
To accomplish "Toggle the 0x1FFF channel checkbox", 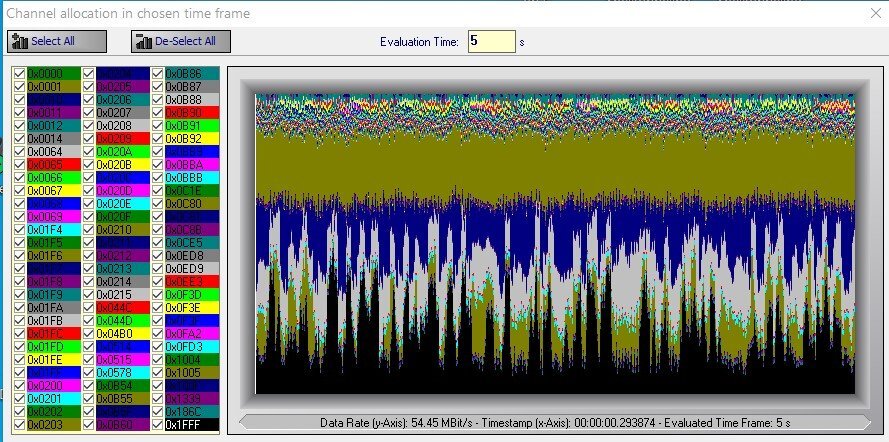I will coord(158,425).
